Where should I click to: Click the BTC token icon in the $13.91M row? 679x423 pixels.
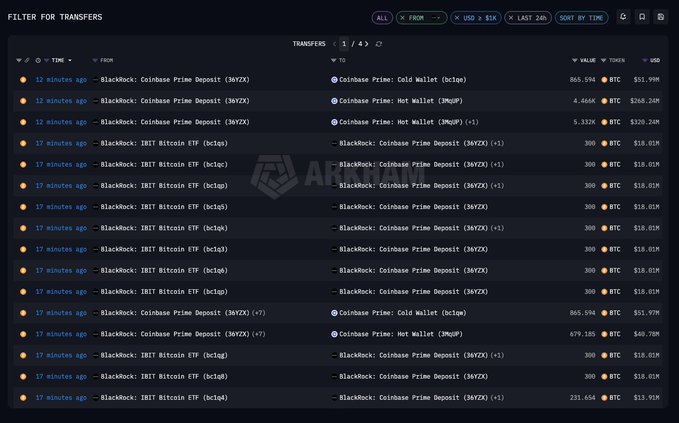(x=605, y=397)
